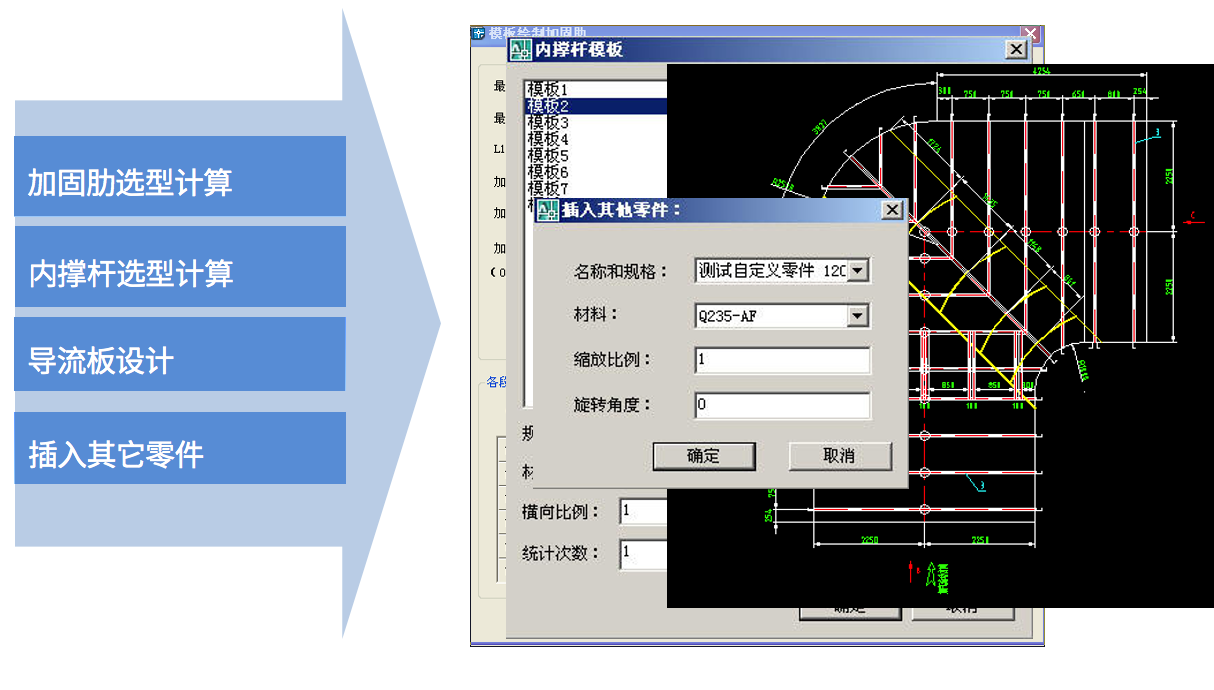The image size is (1214, 690).
Task: Click the 统计次数 input field
Action: tap(642, 552)
